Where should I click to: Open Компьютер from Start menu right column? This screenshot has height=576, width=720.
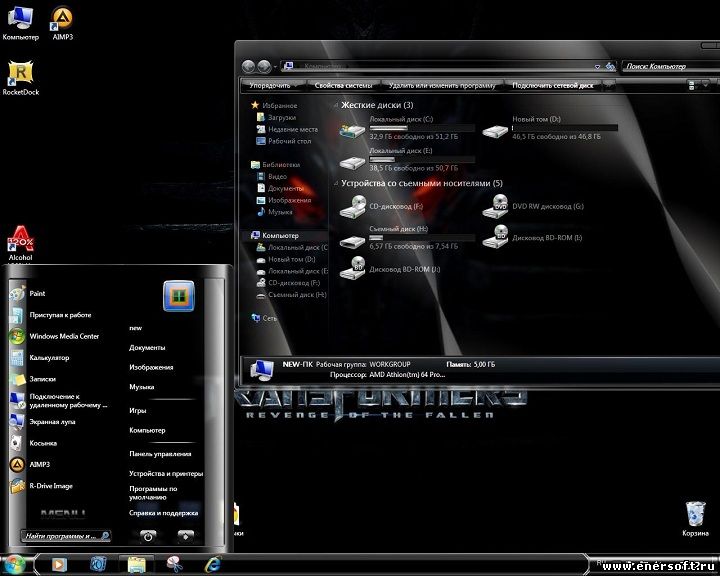click(147, 430)
